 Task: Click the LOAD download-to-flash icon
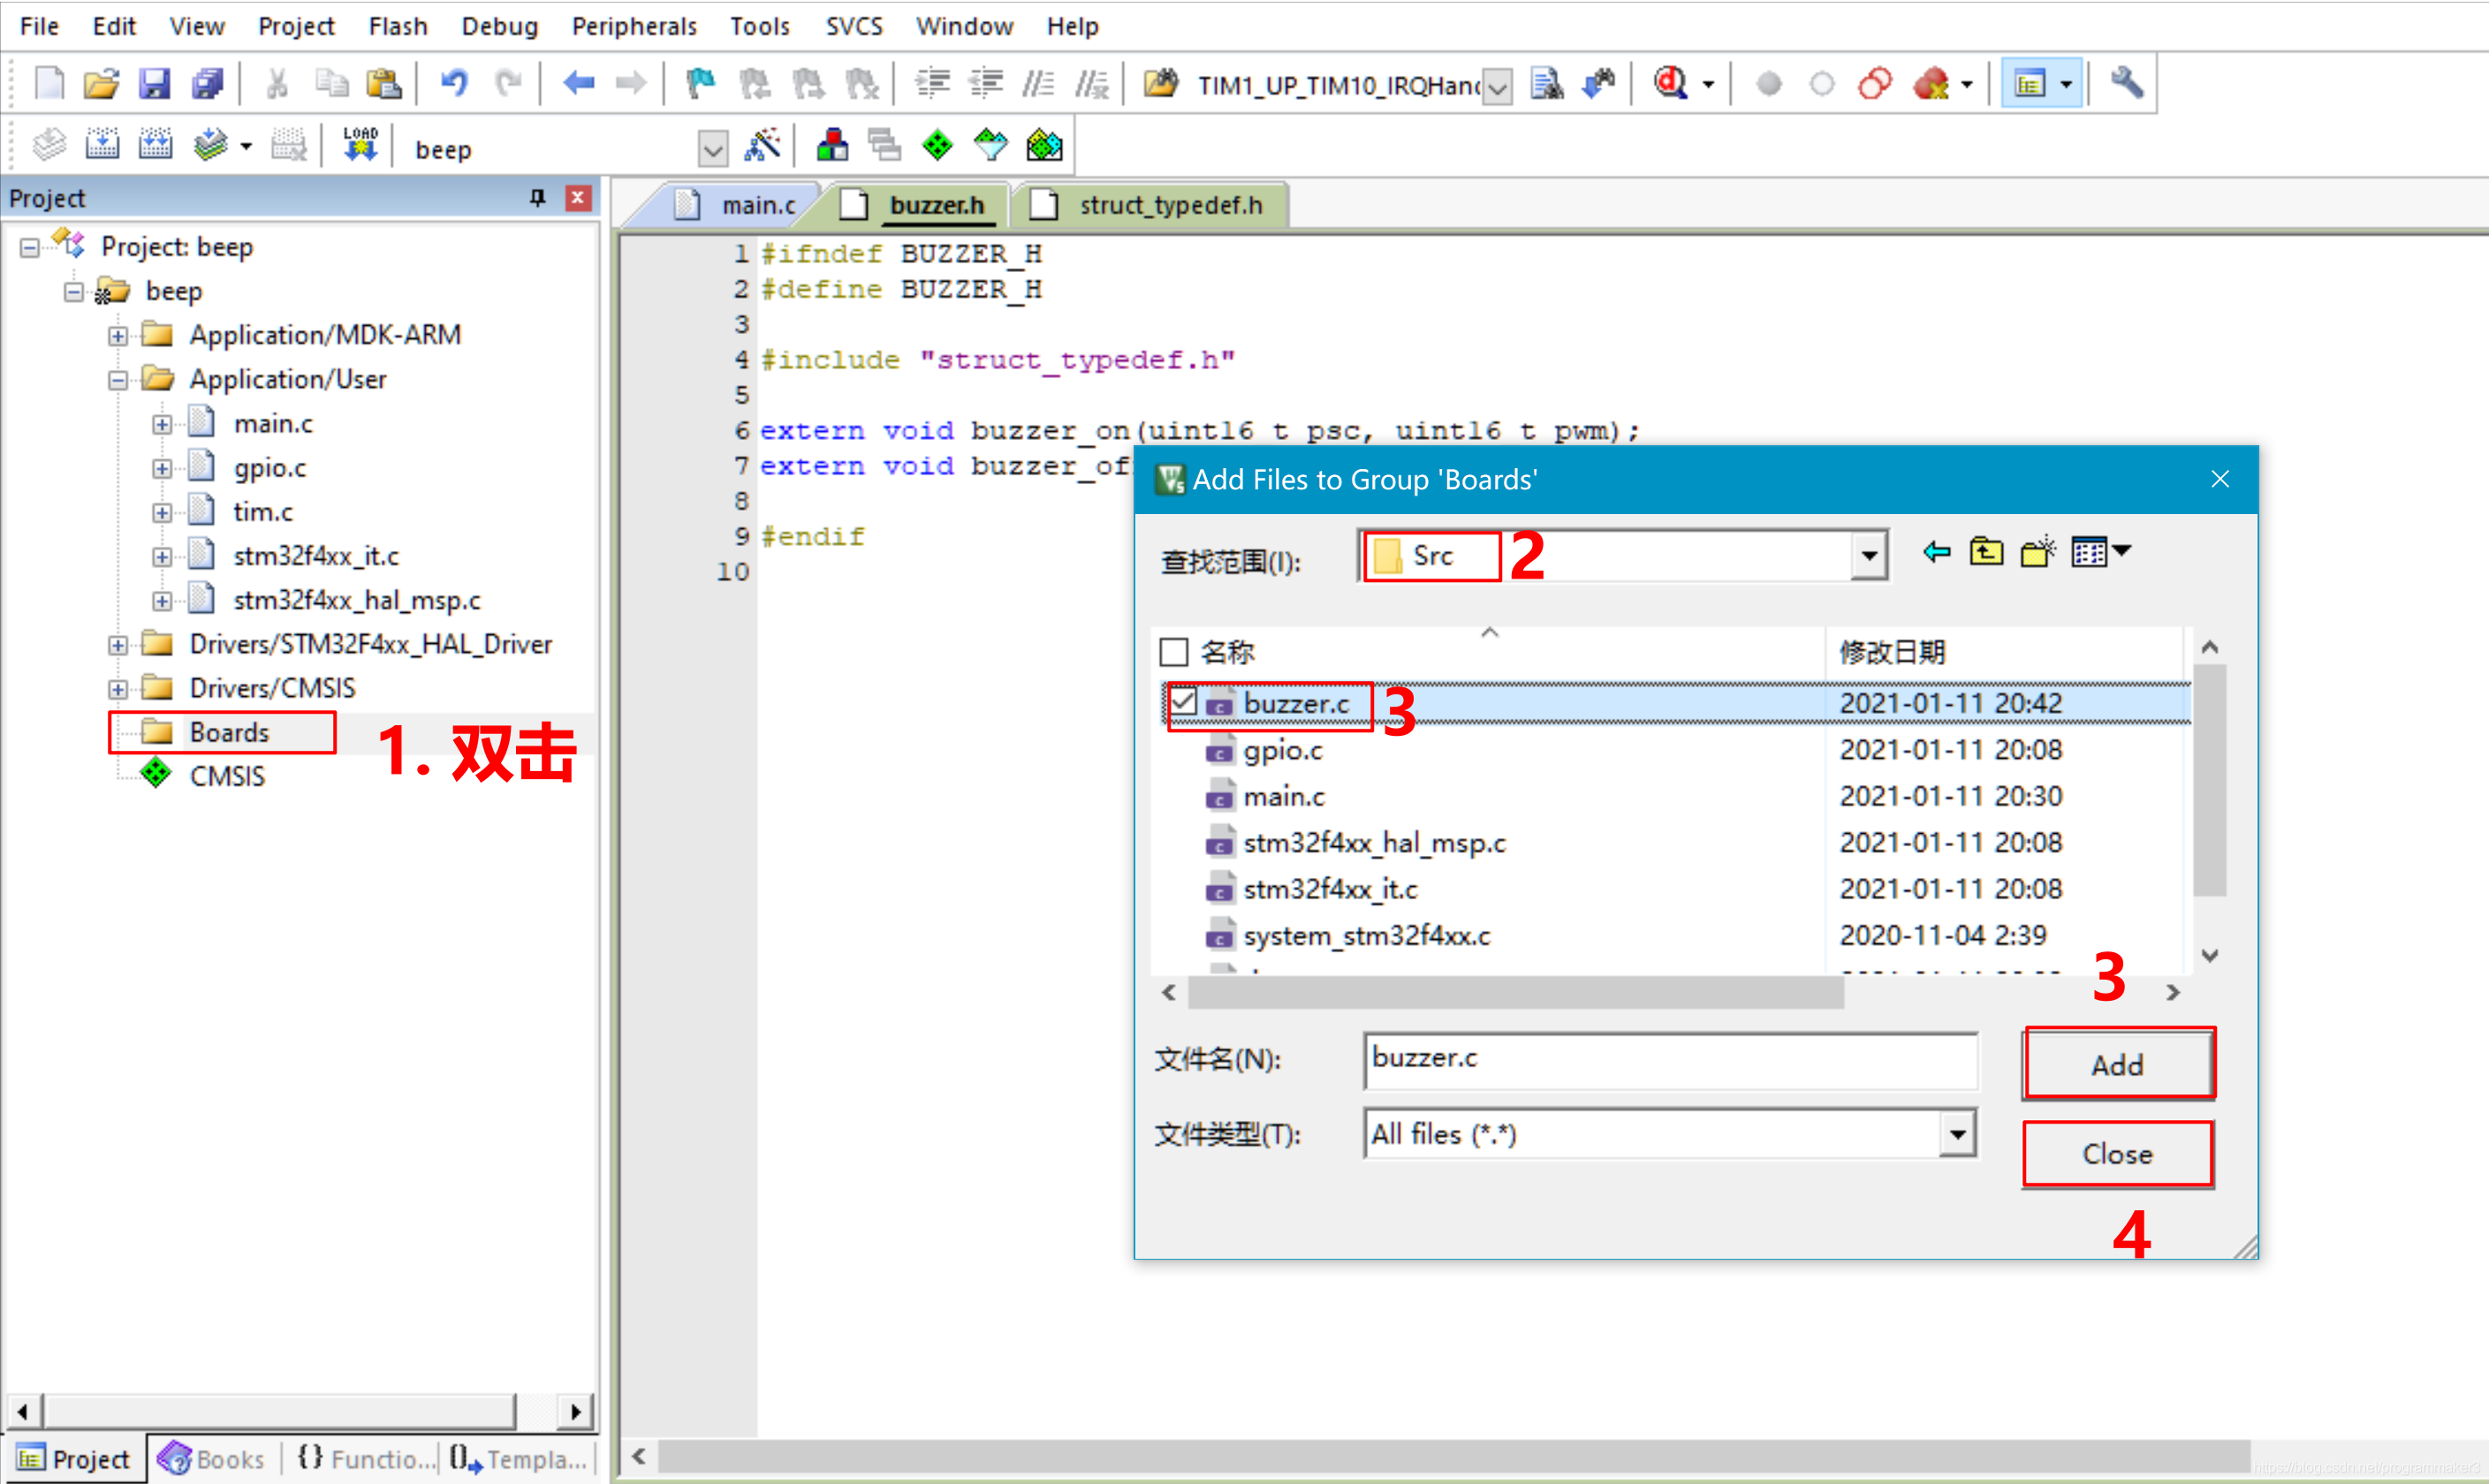360,146
